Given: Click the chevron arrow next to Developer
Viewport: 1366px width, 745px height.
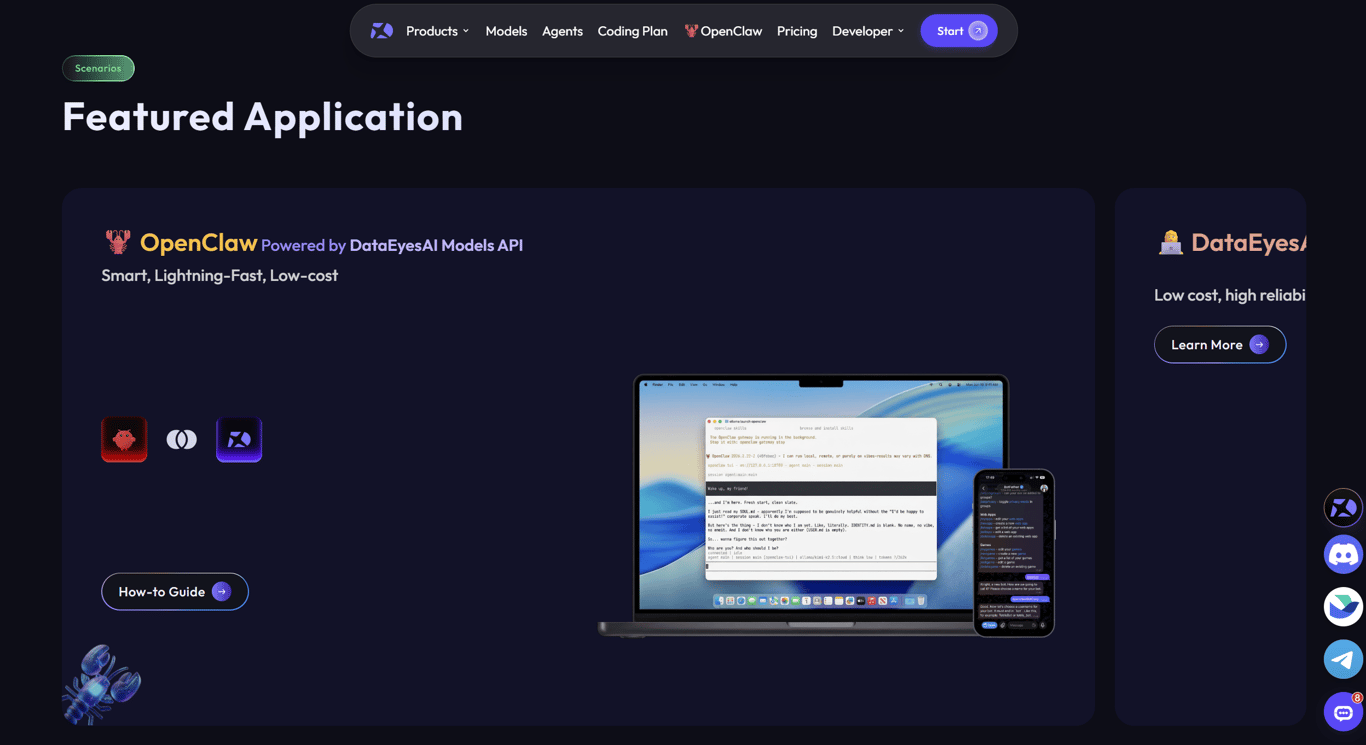Looking at the screenshot, I should tap(901, 31).
